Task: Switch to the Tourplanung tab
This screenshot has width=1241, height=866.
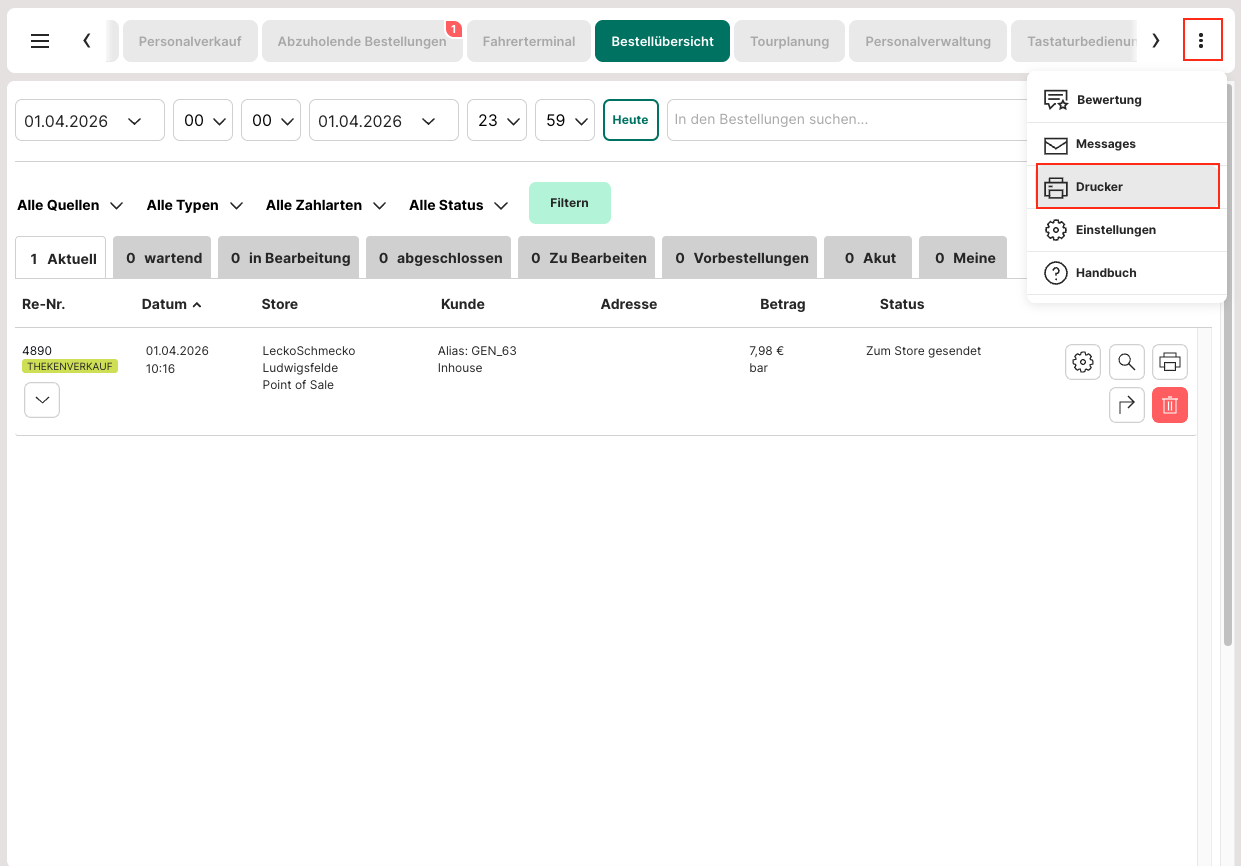Action: click(x=789, y=42)
